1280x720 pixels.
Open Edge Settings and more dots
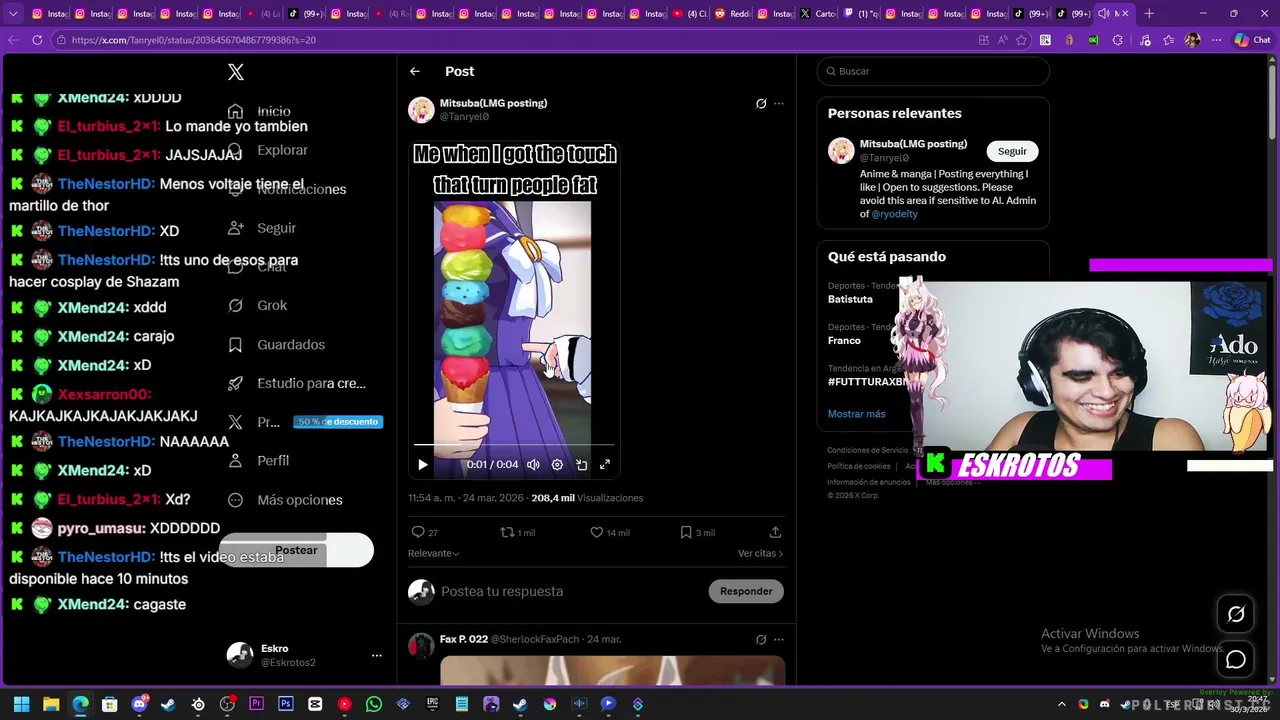[1216, 40]
